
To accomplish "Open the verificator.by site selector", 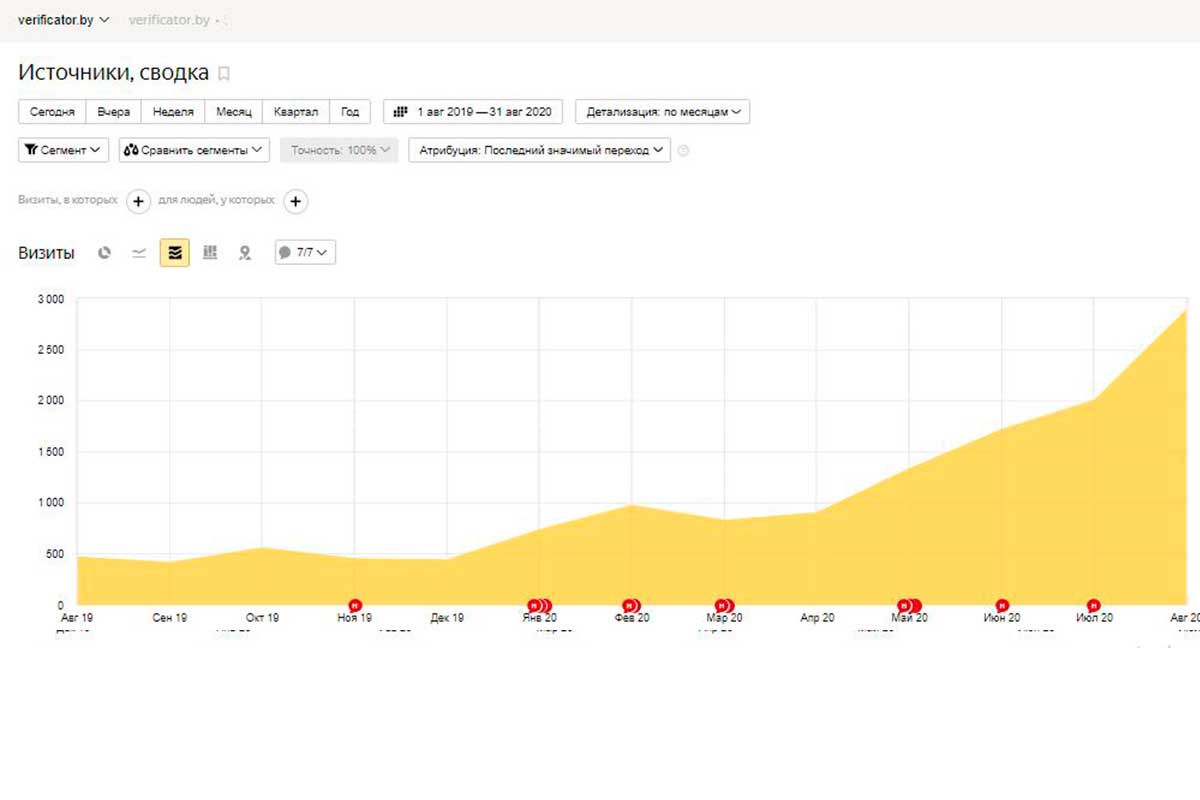I will tap(63, 20).
